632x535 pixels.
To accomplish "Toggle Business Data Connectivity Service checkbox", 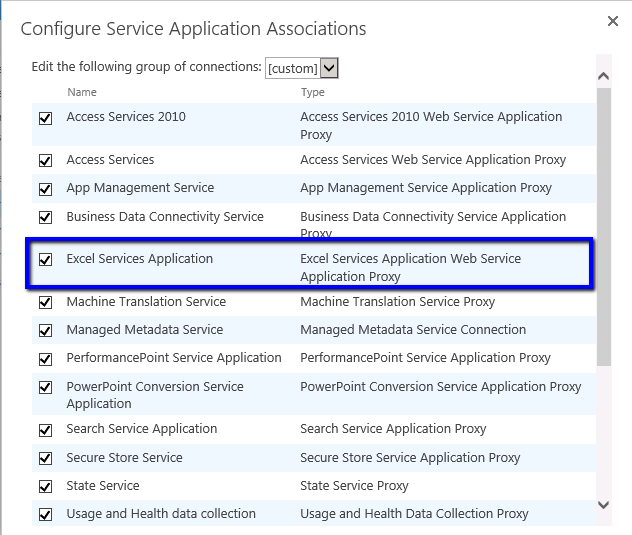I will (x=46, y=217).
